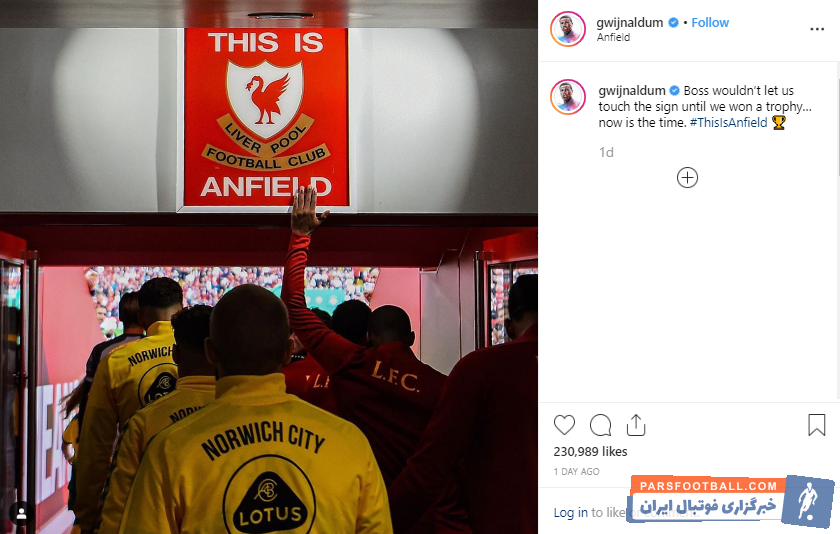Open the profile avatar beside the caption
Screen dimensions: 840x534
coord(568,97)
